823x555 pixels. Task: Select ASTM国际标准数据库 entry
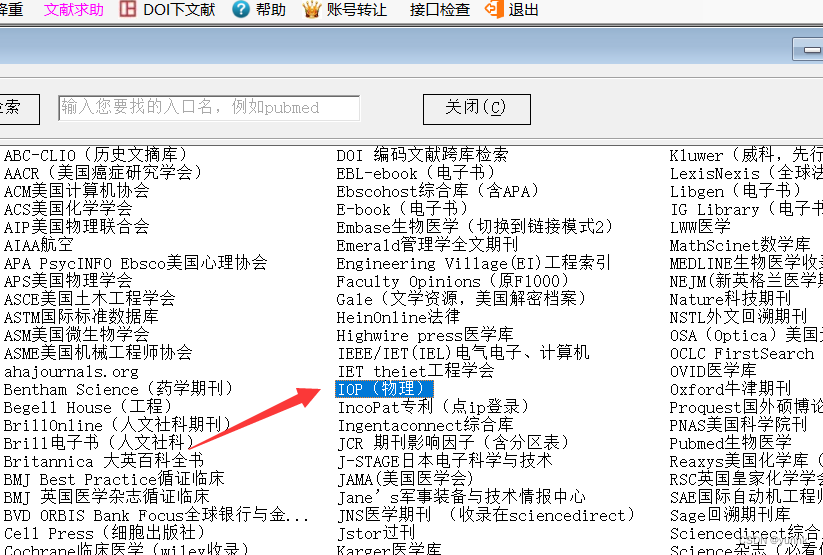pos(81,317)
